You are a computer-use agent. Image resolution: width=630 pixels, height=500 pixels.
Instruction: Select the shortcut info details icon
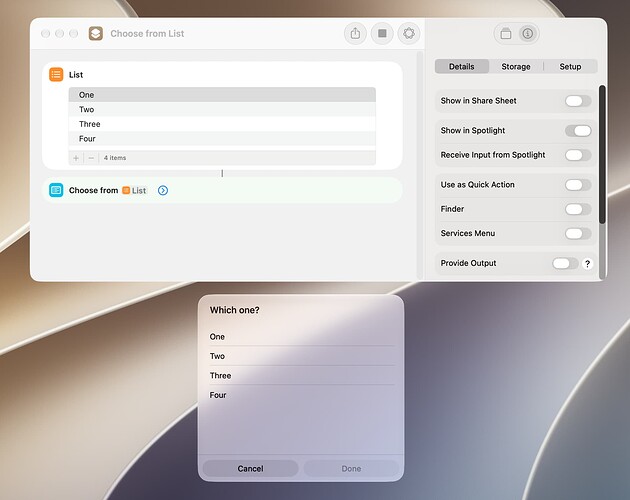coord(528,34)
